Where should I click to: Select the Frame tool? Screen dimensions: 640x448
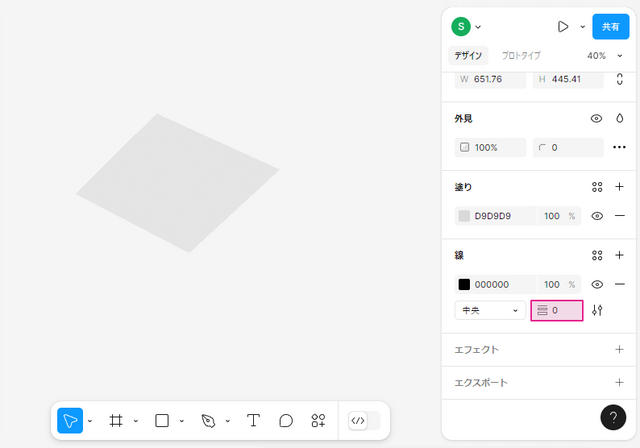116,421
